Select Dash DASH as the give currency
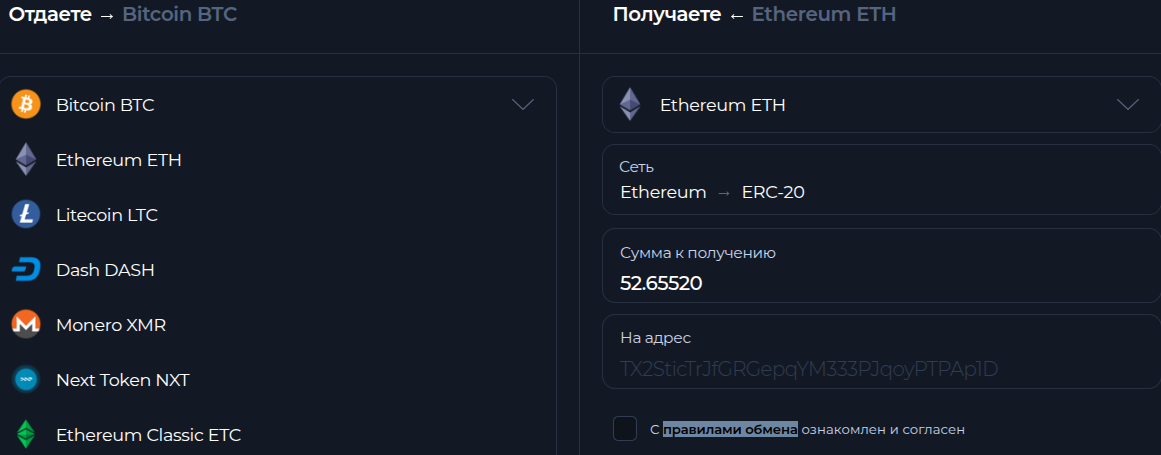The image size is (1161, 455). pyautogui.click(x=278, y=270)
